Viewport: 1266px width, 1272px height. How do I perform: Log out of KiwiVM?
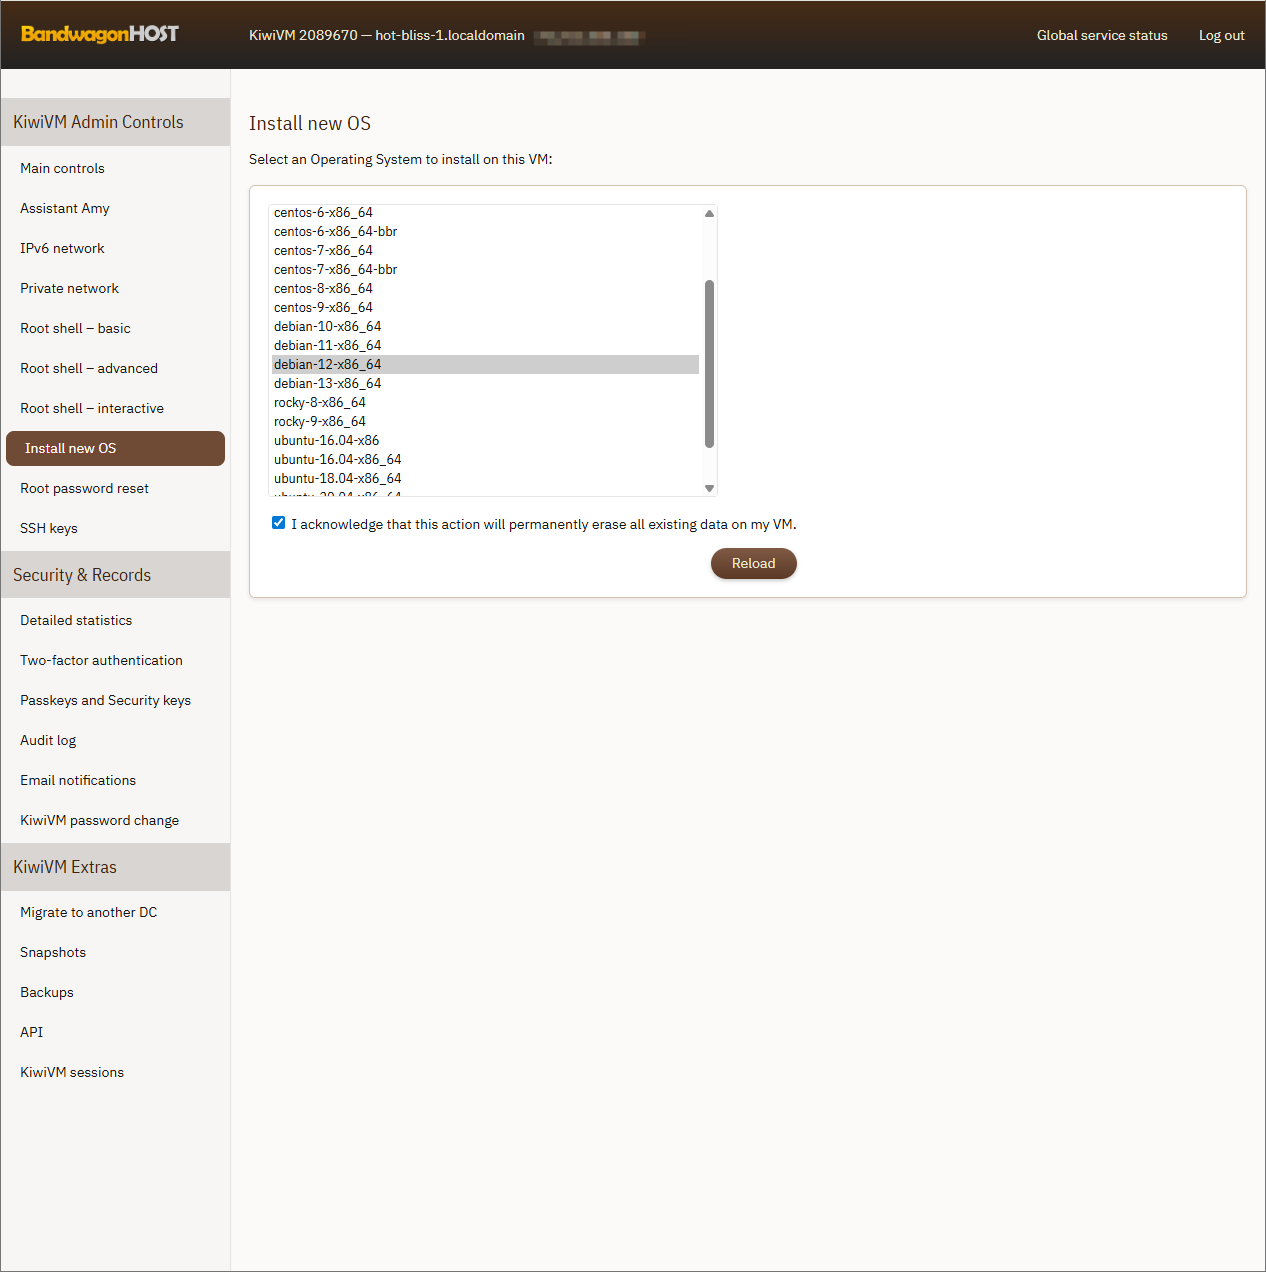coord(1221,35)
